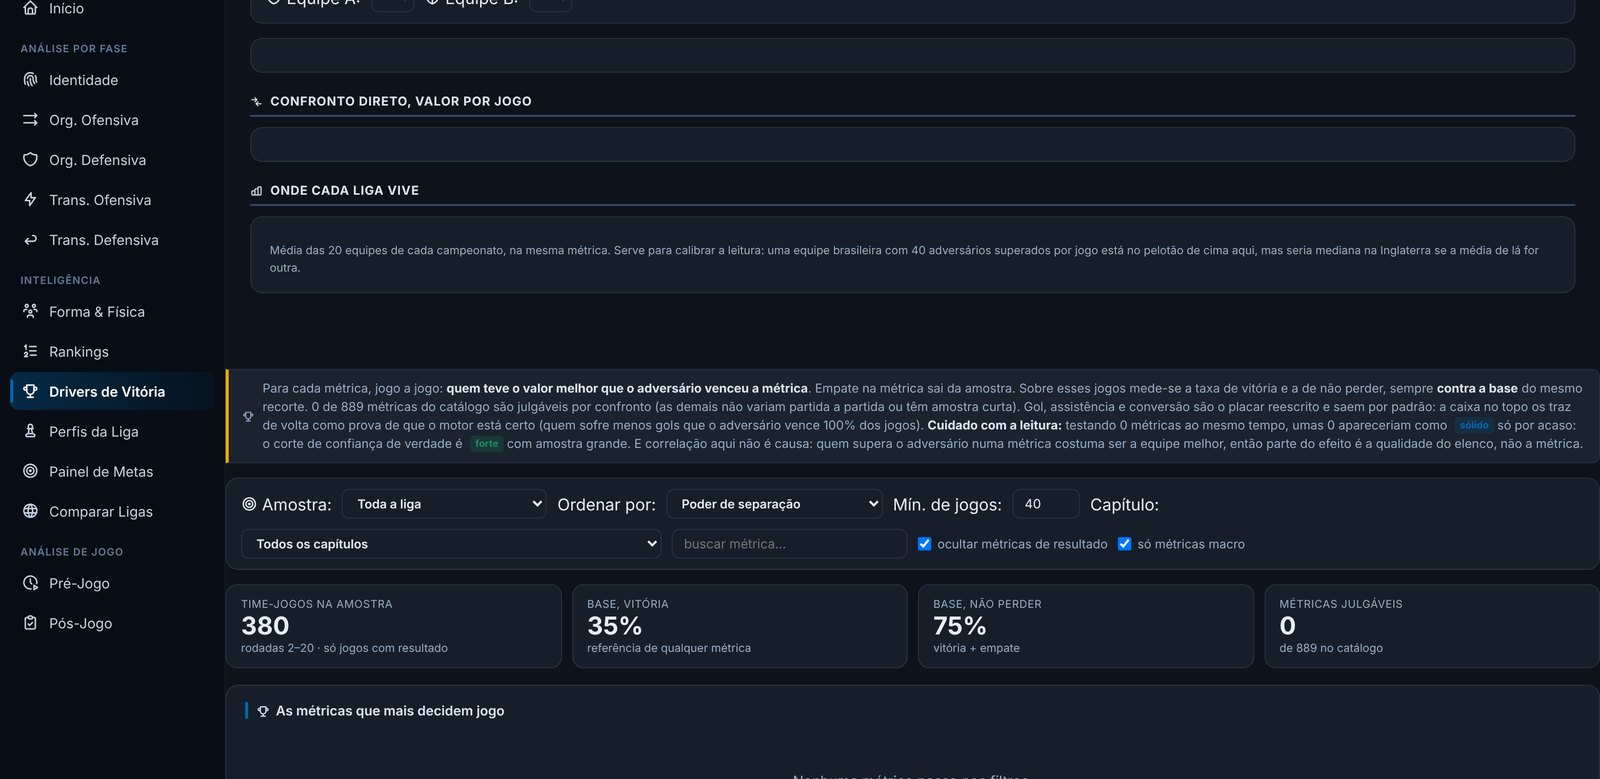Click the Mín. de jogos number field
Image resolution: width=1600 pixels, height=779 pixels.
point(1046,504)
